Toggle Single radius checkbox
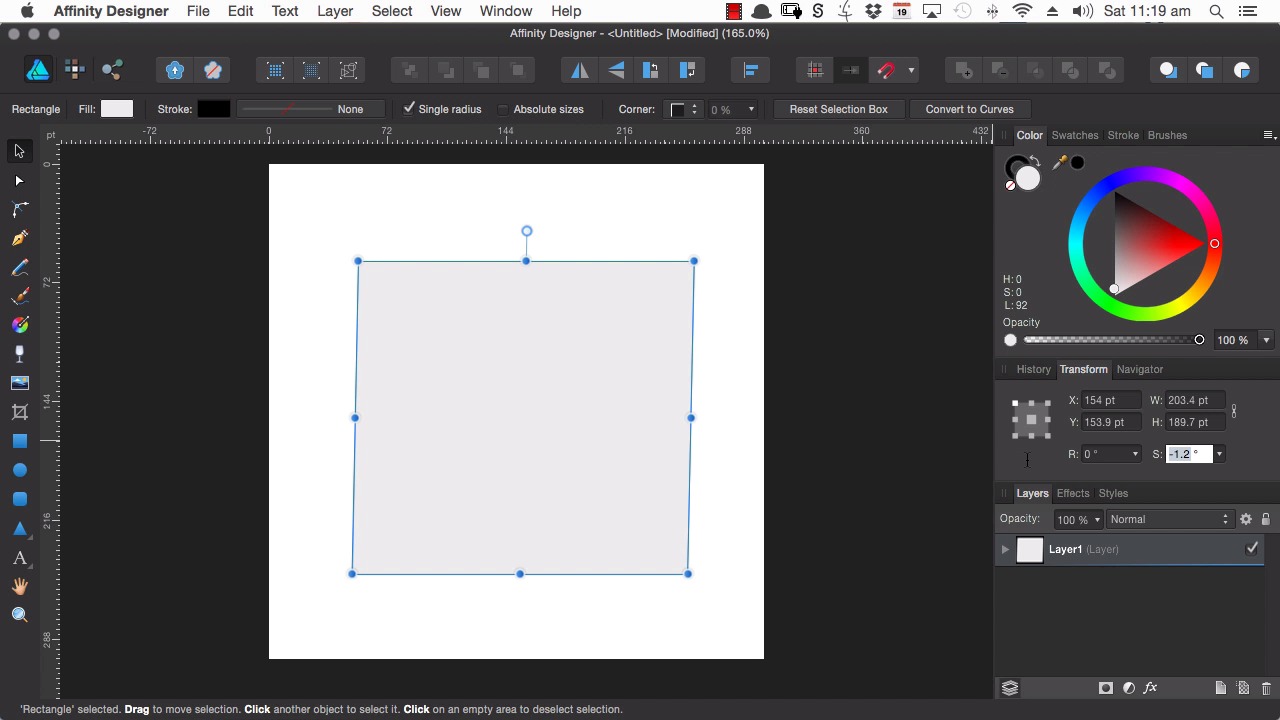Viewport: 1280px width, 720px height. tap(409, 108)
